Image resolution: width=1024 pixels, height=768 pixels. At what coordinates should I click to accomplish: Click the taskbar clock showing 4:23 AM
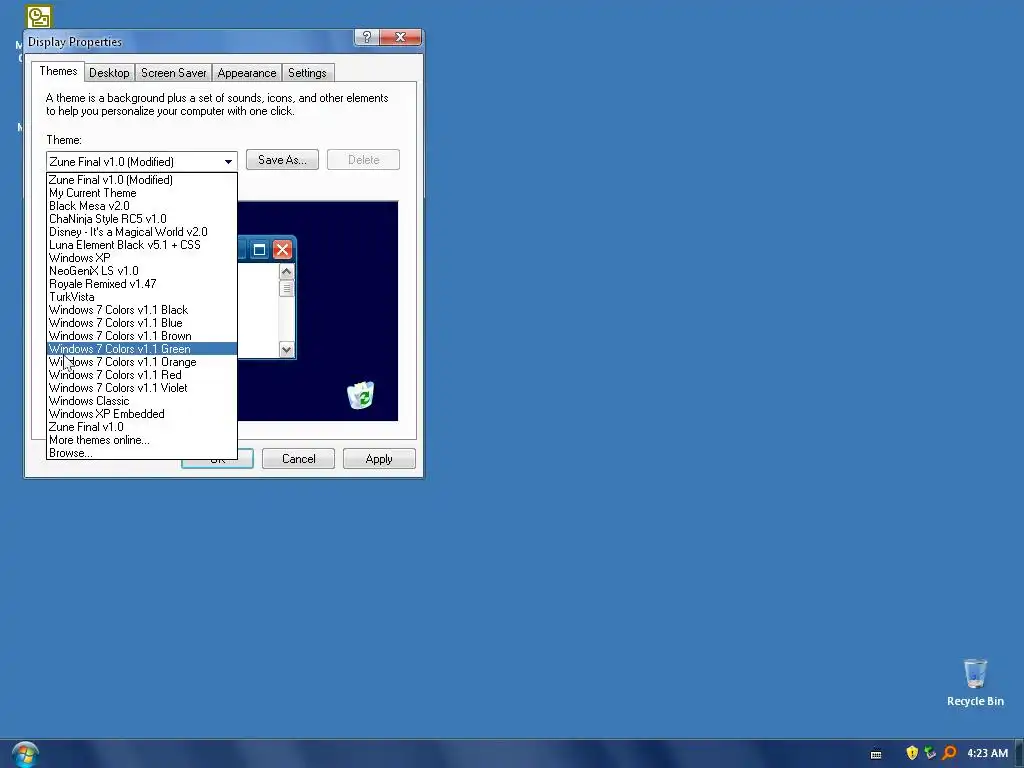pos(987,753)
